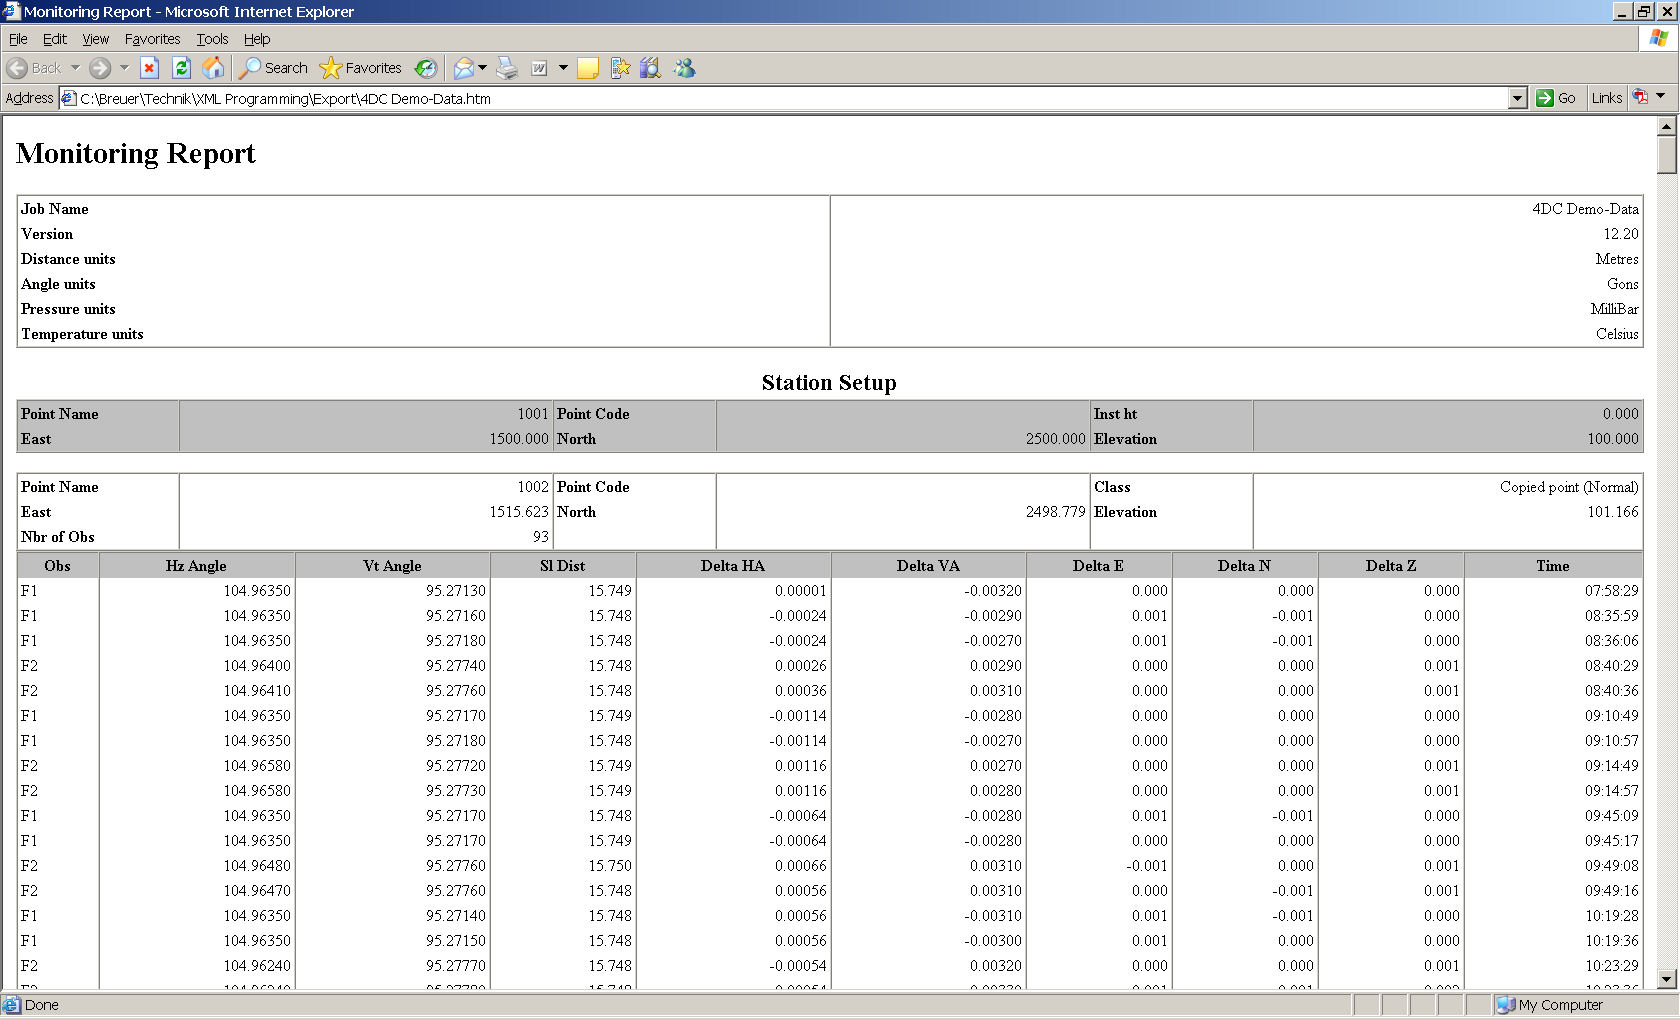Refresh the Monitoring Report page

[x=181, y=67]
